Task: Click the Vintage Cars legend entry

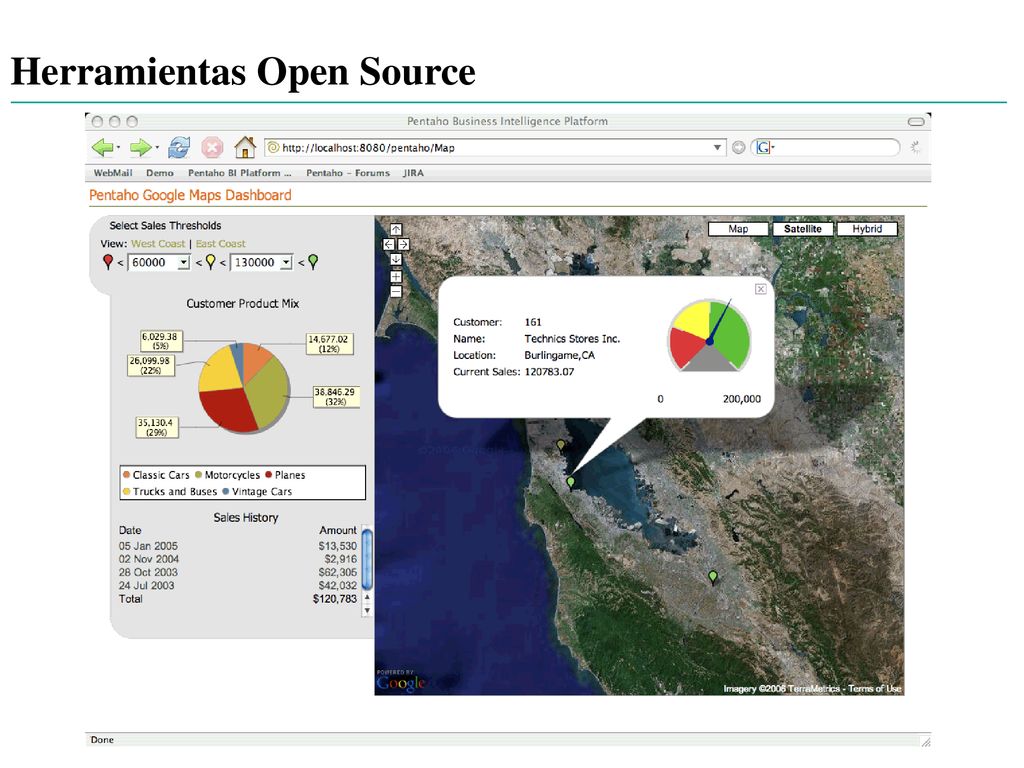Action: (x=257, y=491)
